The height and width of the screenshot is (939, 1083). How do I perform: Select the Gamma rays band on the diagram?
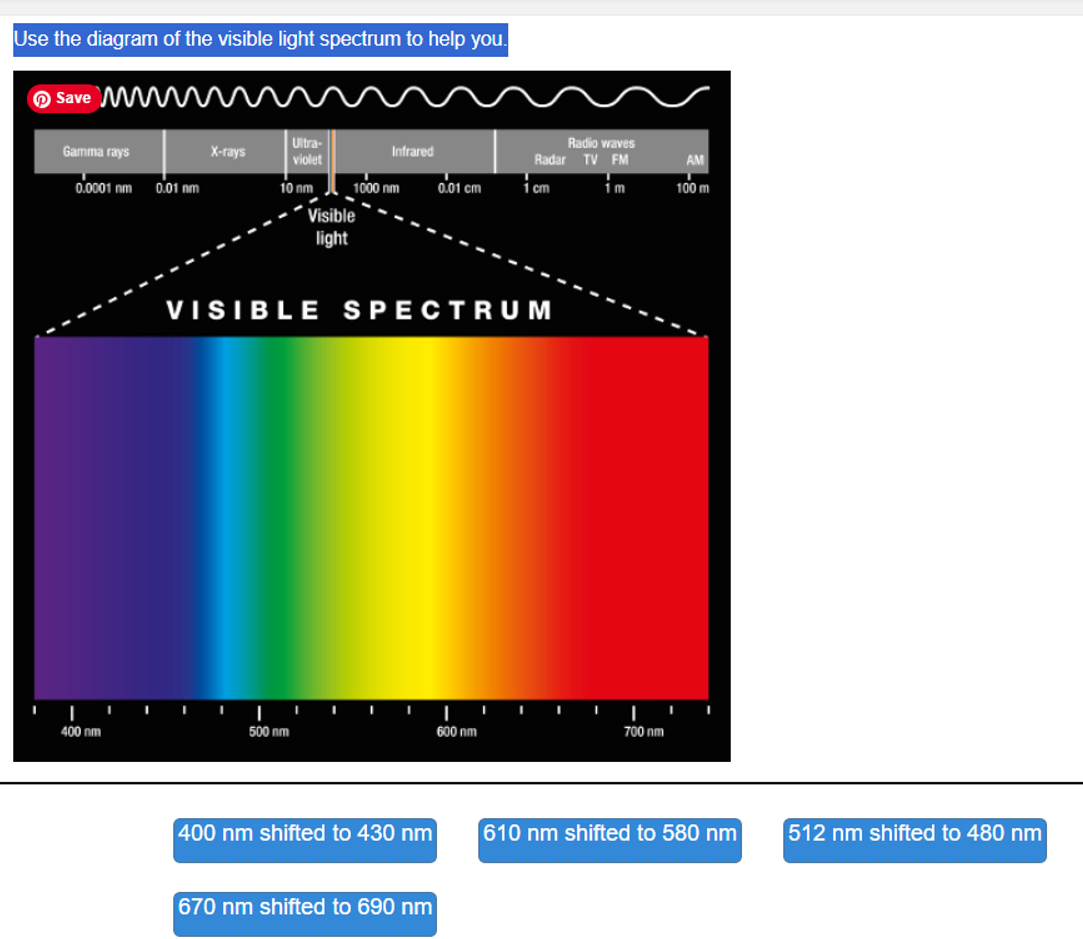97,151
